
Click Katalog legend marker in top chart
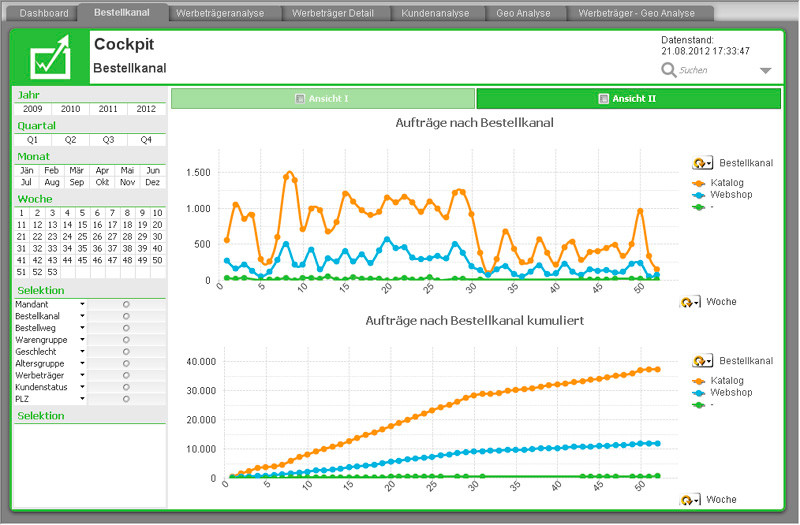point(698,183)
